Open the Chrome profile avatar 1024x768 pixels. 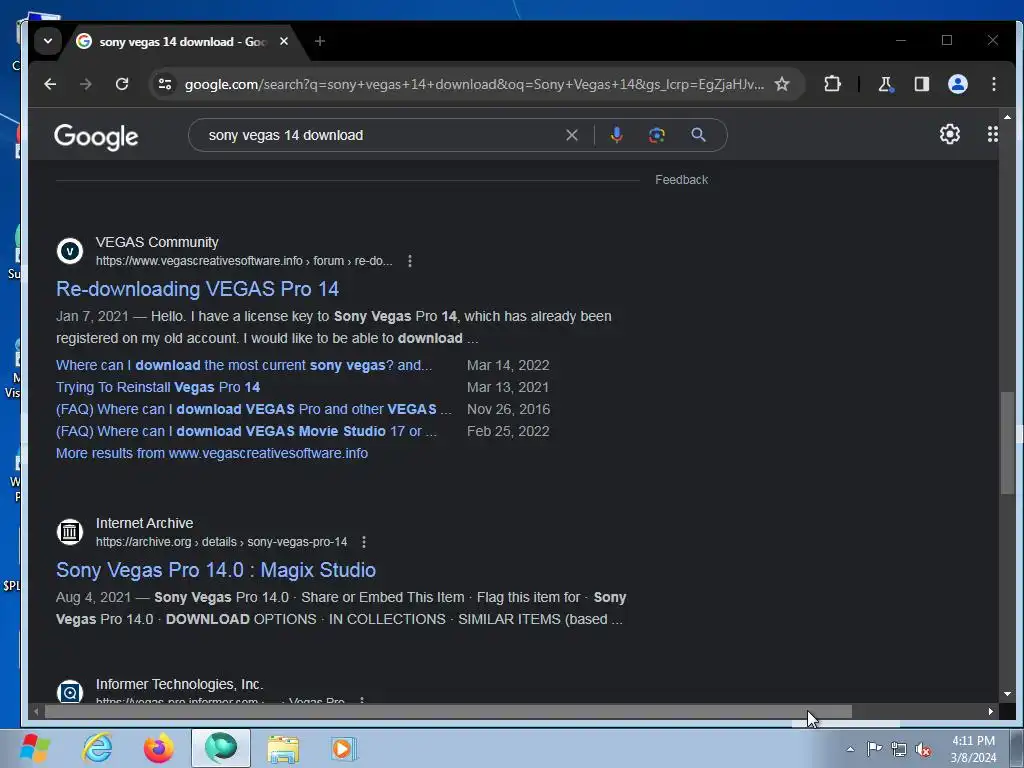[x=957, y=84]
